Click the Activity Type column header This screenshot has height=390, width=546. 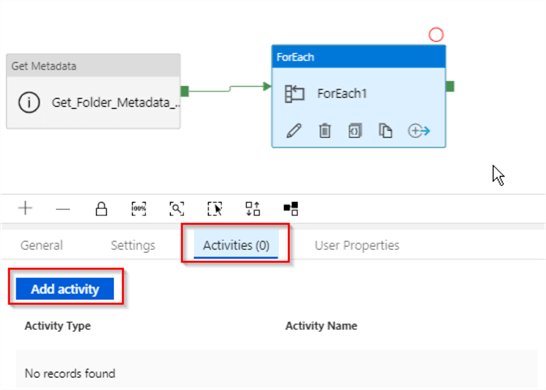[58, 326]
